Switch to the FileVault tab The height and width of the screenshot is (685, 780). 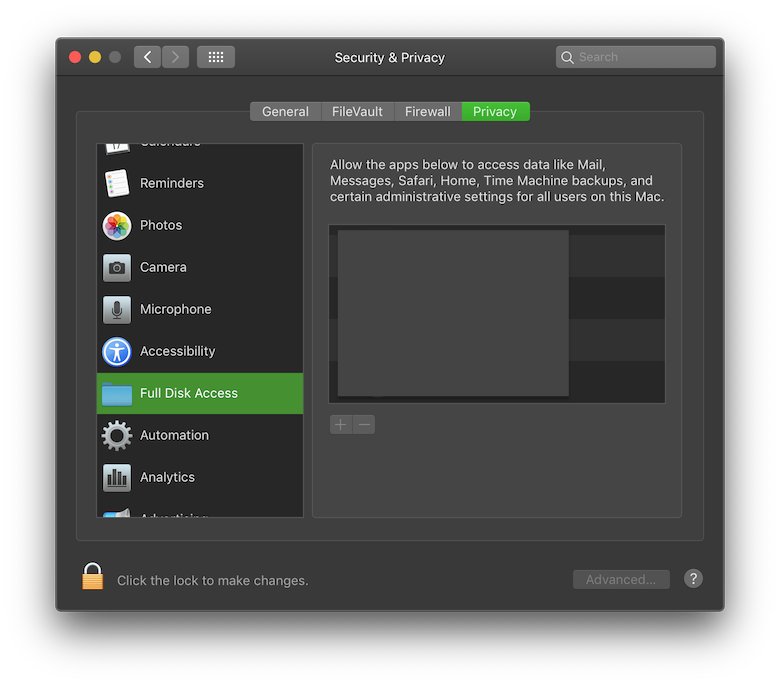coord(358,111)
